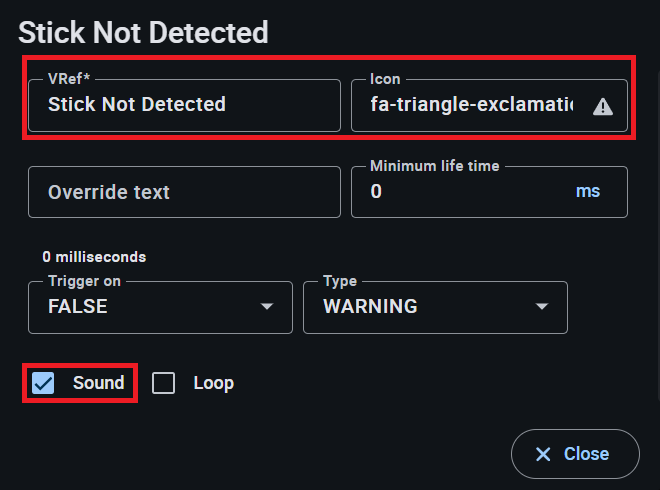Edit the Minimum life time value
Viewport: 660px width, 490px height.
coord(460,192)
